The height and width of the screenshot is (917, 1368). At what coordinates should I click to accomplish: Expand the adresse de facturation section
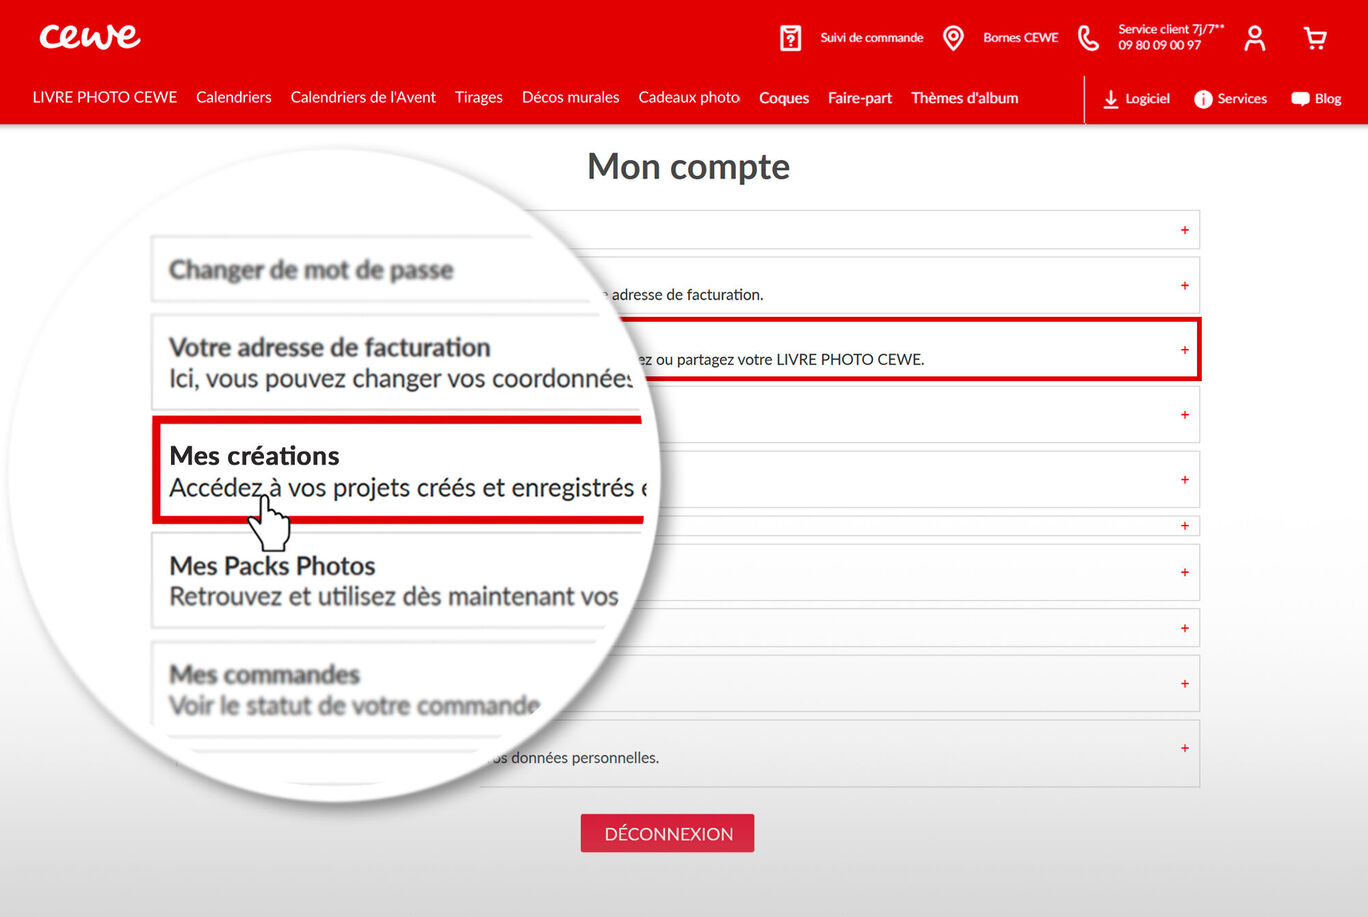1184,285
